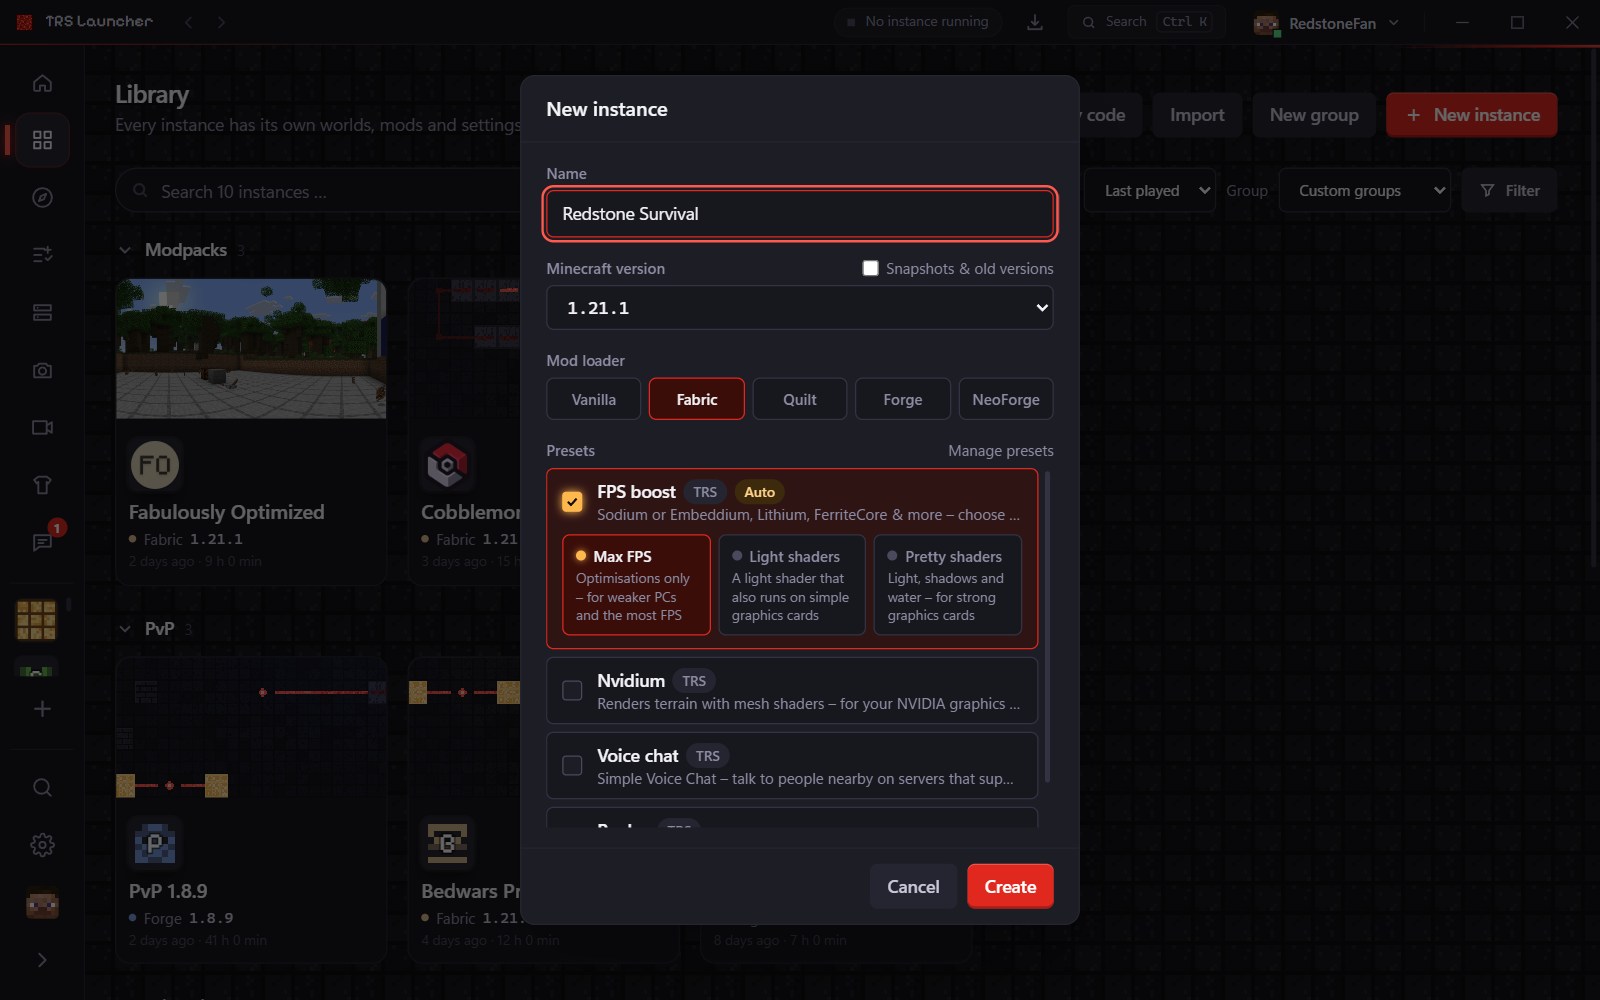Select the Library grid icon in sidebar
The width and height of the screenshot is (1600, 1000).
42,140
